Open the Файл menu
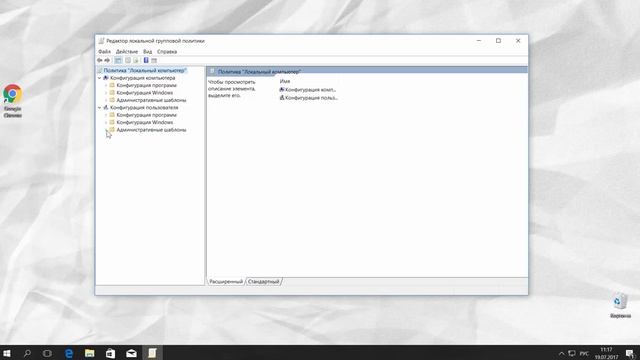This screenshot has width=640, height=360. pyautogui.click(x=104, y=51)
